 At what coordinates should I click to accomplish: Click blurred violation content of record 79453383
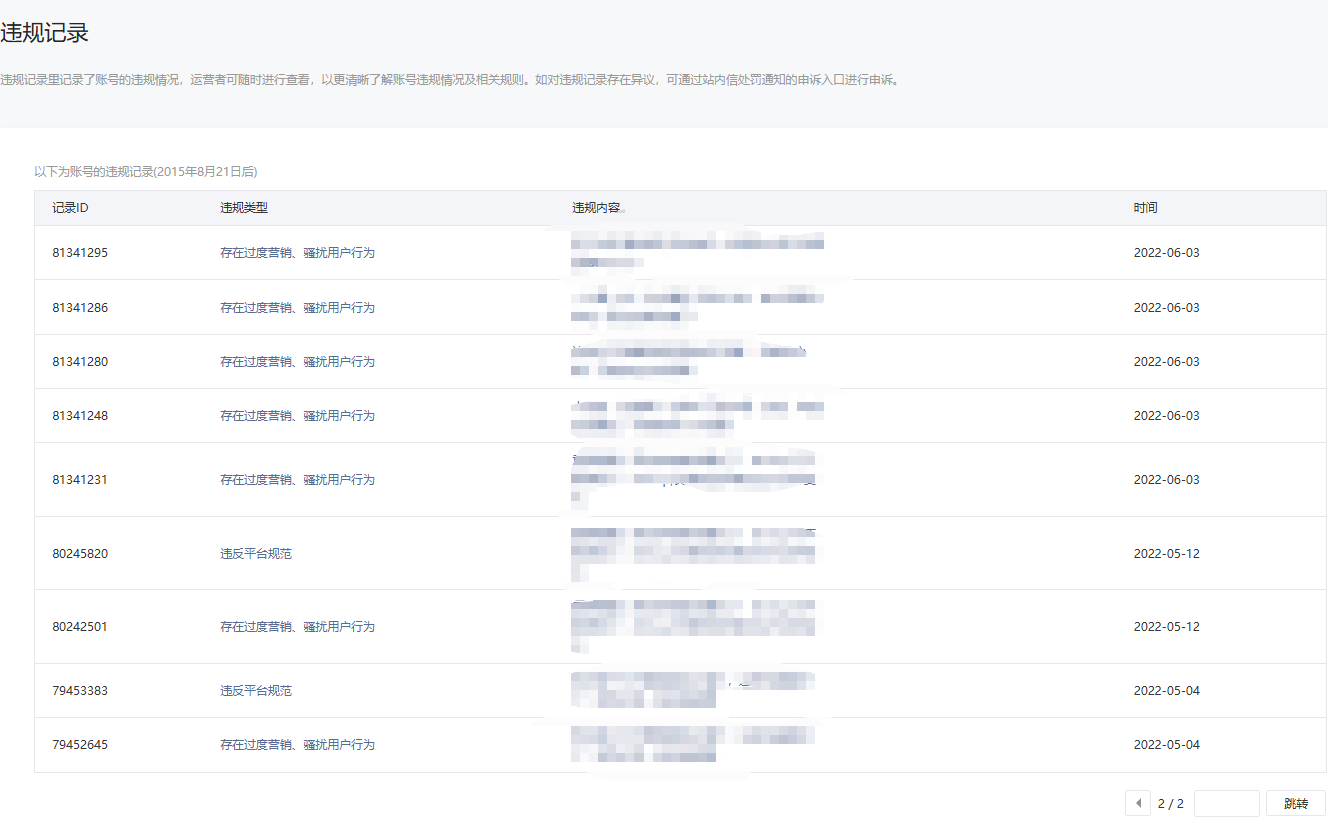click(692, 691)
